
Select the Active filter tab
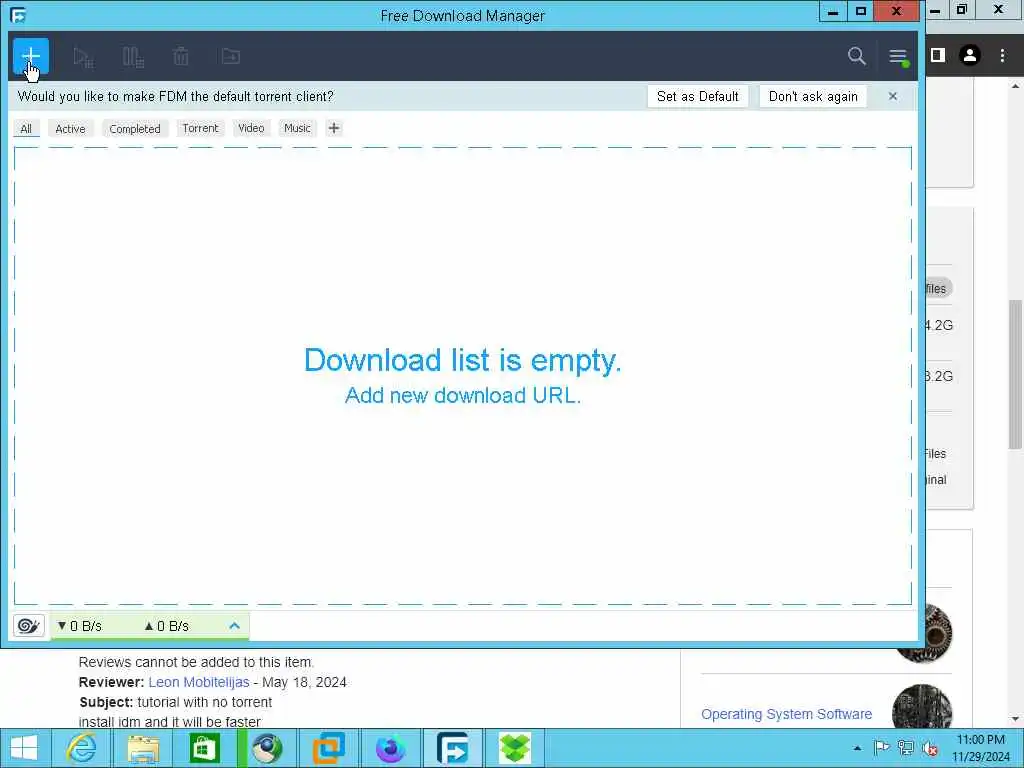[71, 129]
